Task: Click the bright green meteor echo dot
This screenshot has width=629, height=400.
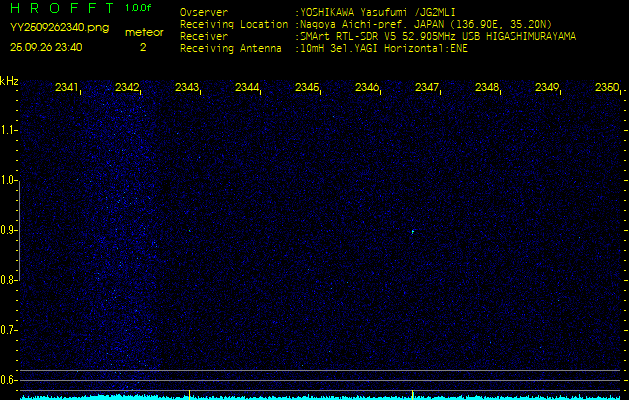Action: [412, 232]
